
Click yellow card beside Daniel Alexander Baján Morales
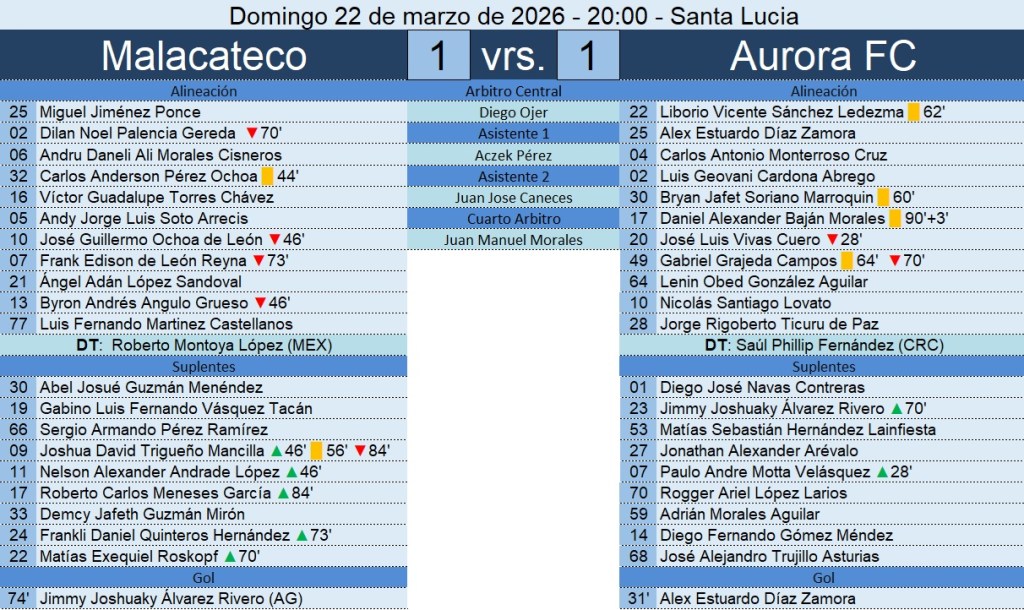click(894, 218)
